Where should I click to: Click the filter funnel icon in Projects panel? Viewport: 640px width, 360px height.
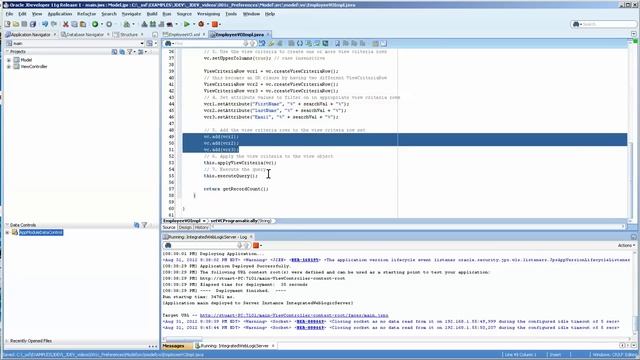tap(130, 52)
